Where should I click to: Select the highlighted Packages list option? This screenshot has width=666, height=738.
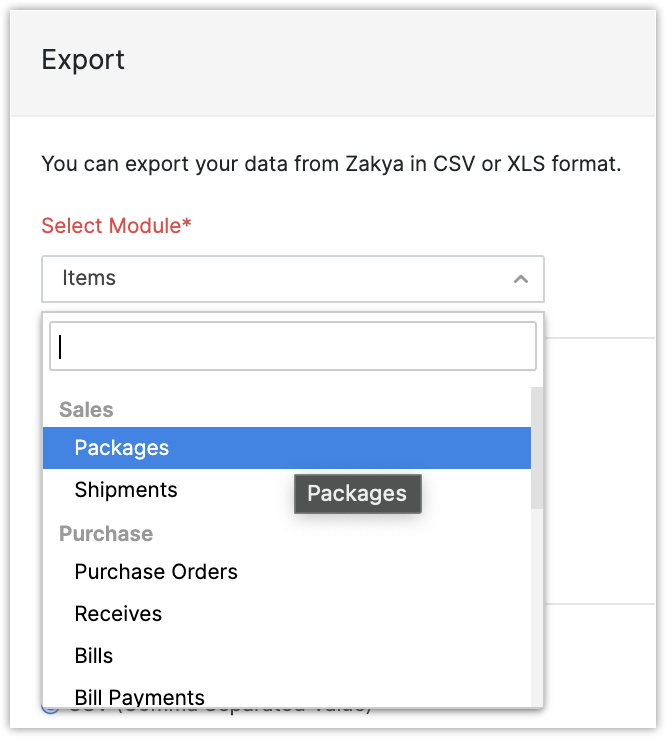(x=122, y=448)
